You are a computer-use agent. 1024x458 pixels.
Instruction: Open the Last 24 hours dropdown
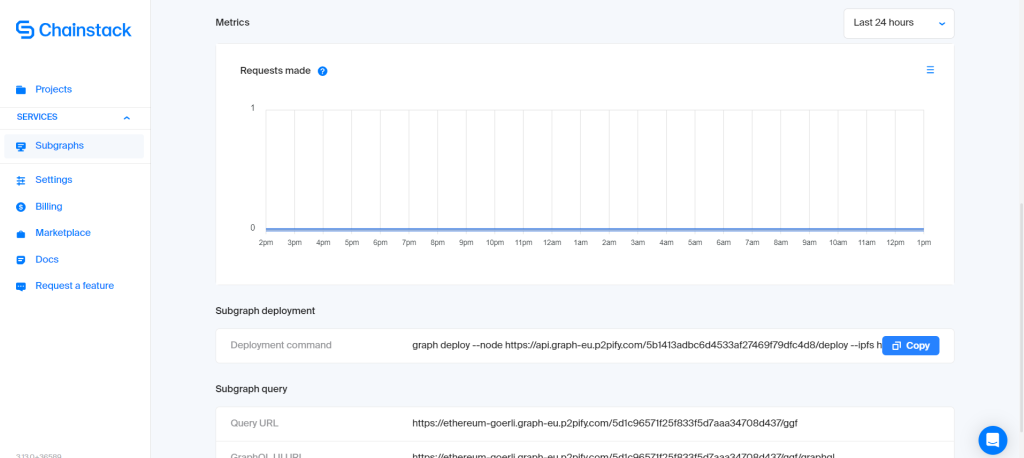coord(899,23)
